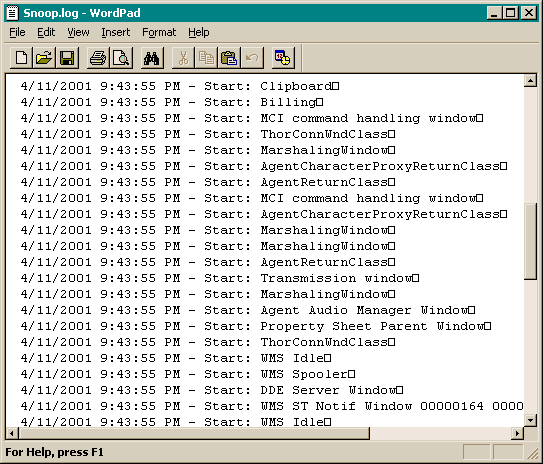
Task: Click the New document toolbar icon
Action: coord(21,58)
